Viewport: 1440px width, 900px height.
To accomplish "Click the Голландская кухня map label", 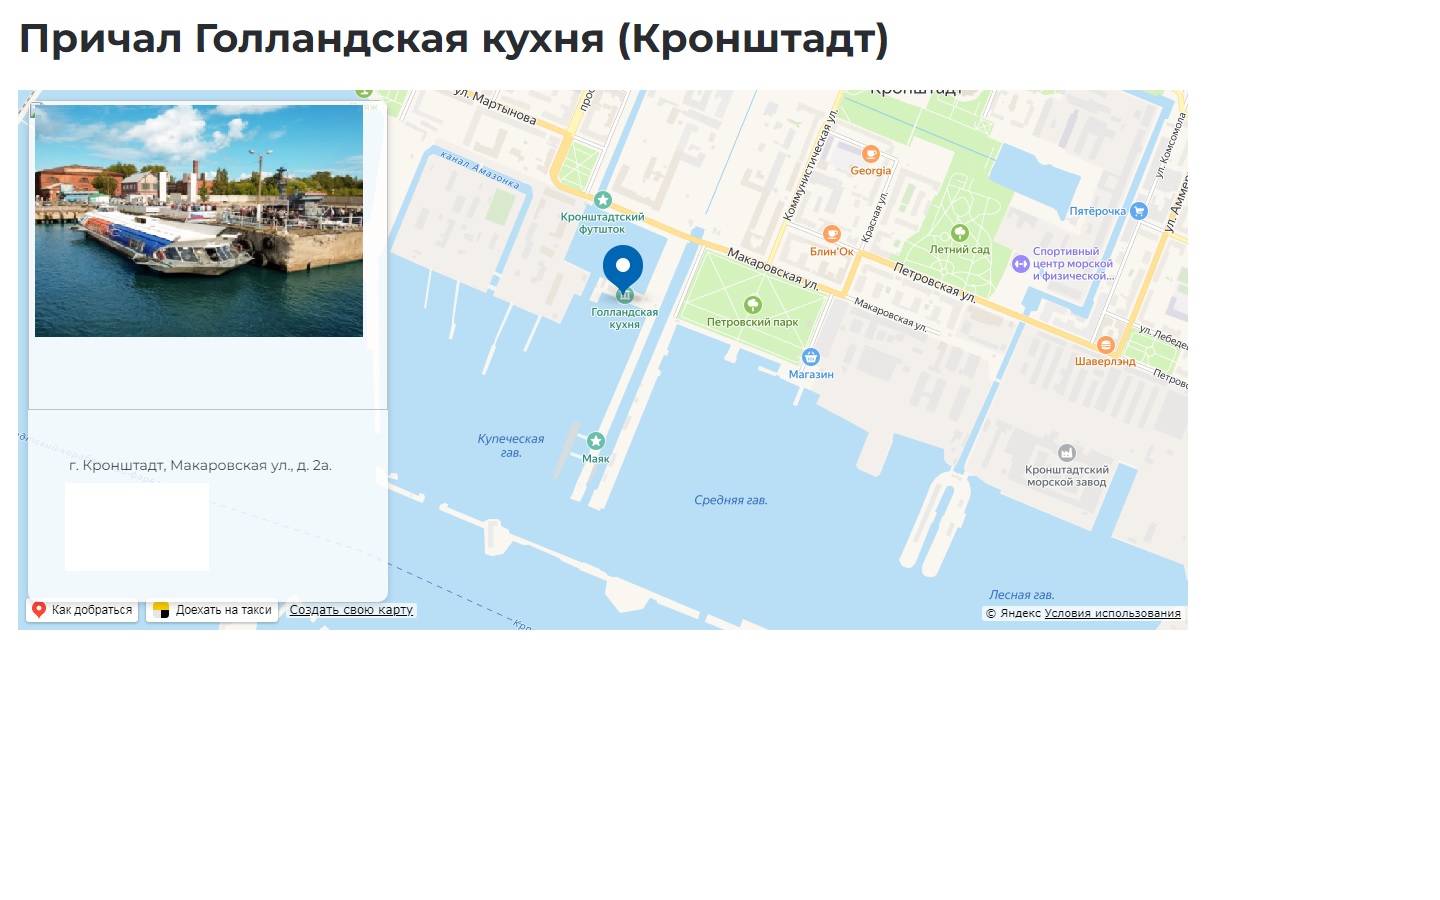I will coord(624,318).
